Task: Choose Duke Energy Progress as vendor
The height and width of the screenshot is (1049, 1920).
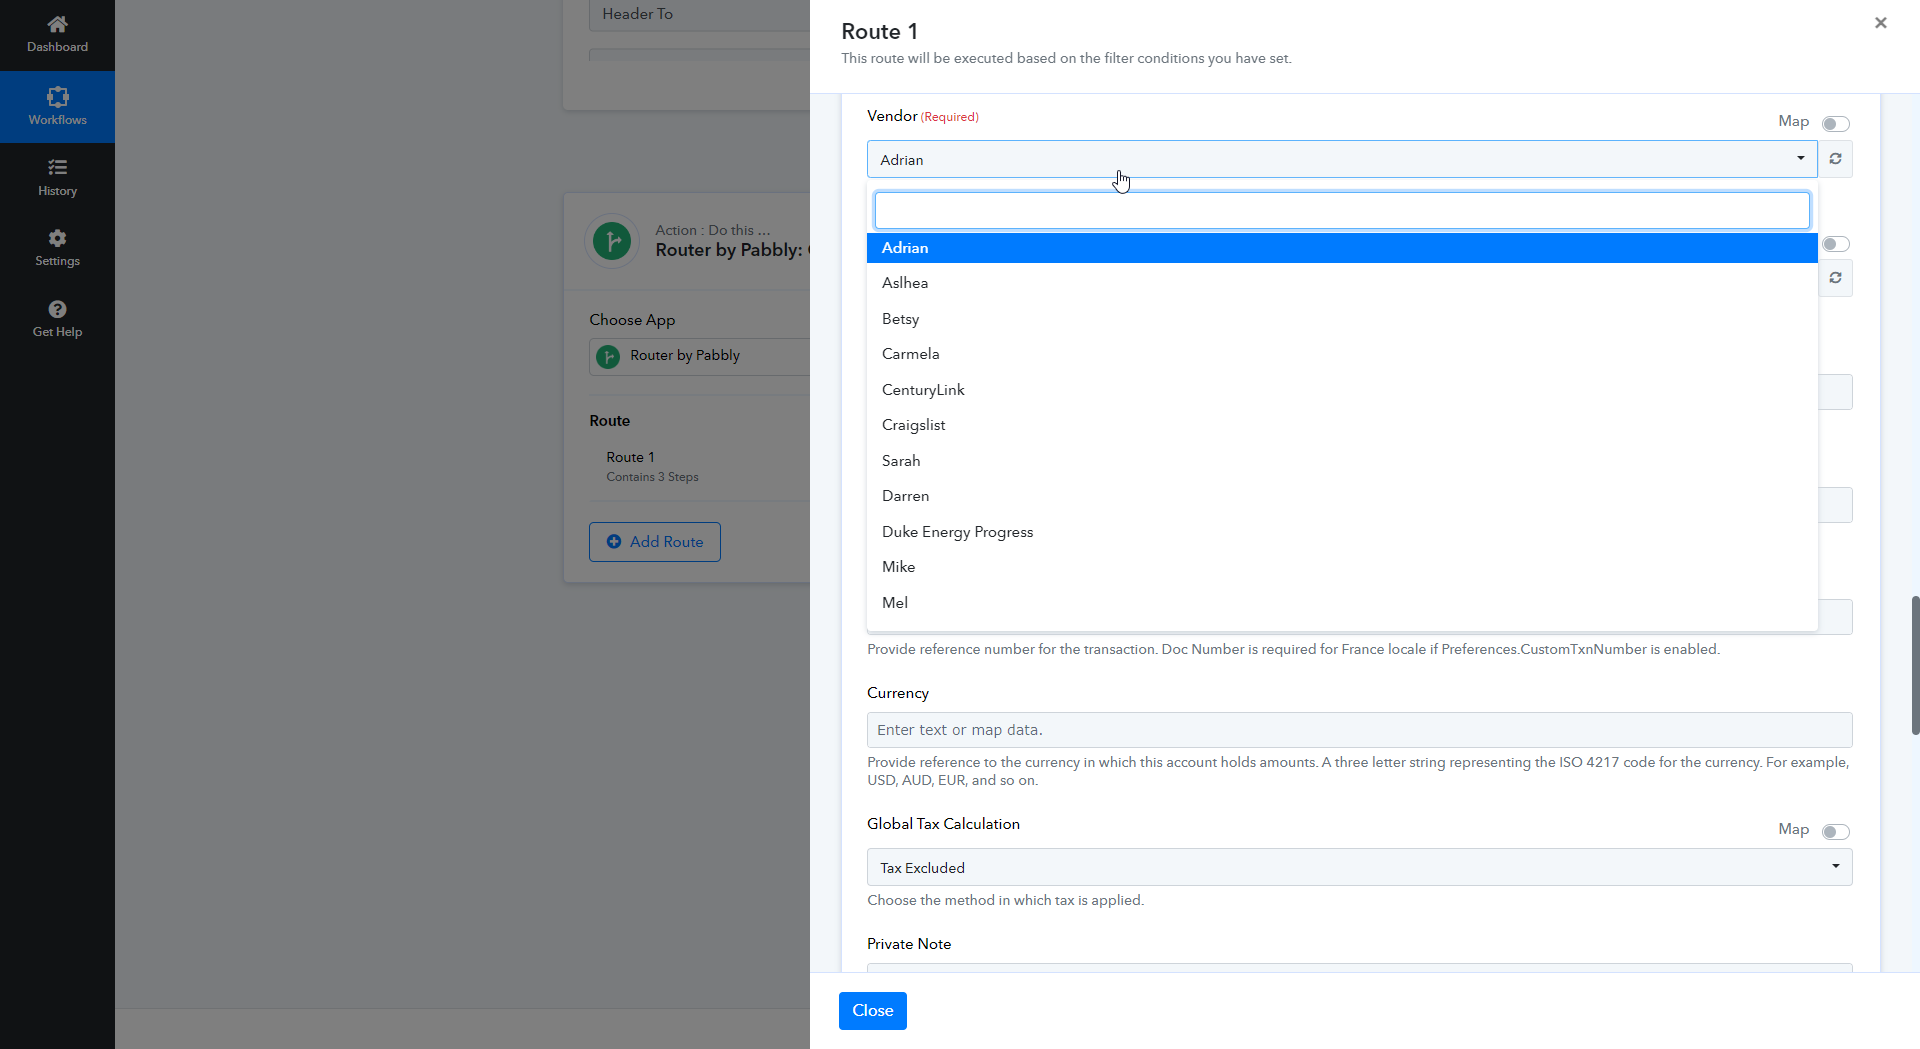Action: pyautogui.click(x=1342, y=532)
